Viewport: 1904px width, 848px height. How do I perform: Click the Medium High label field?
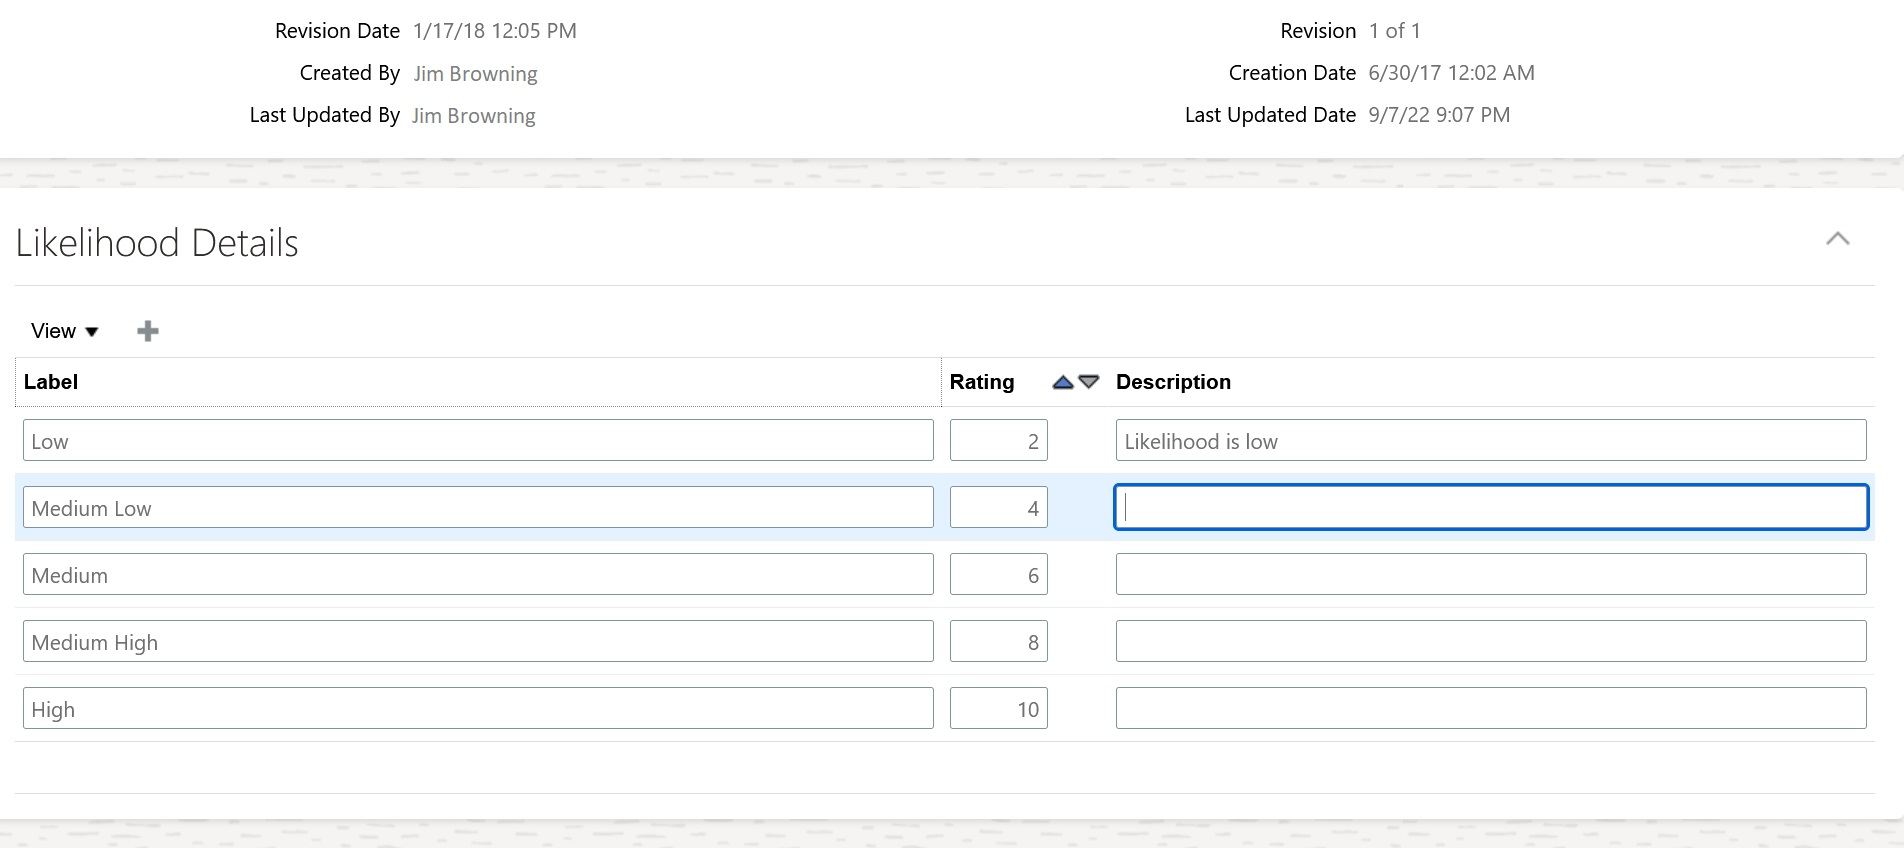[x=478, y=642]
